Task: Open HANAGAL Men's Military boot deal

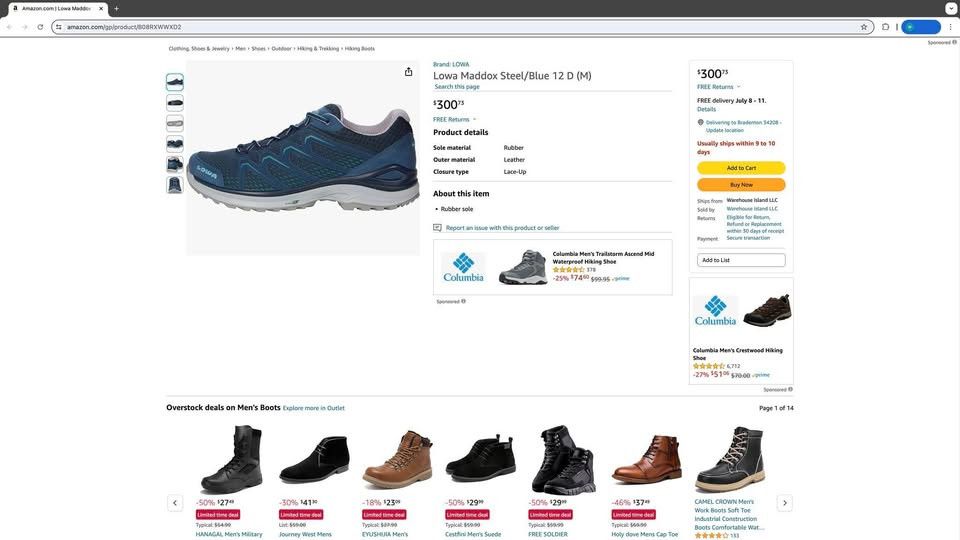Action: click(228, 534)
